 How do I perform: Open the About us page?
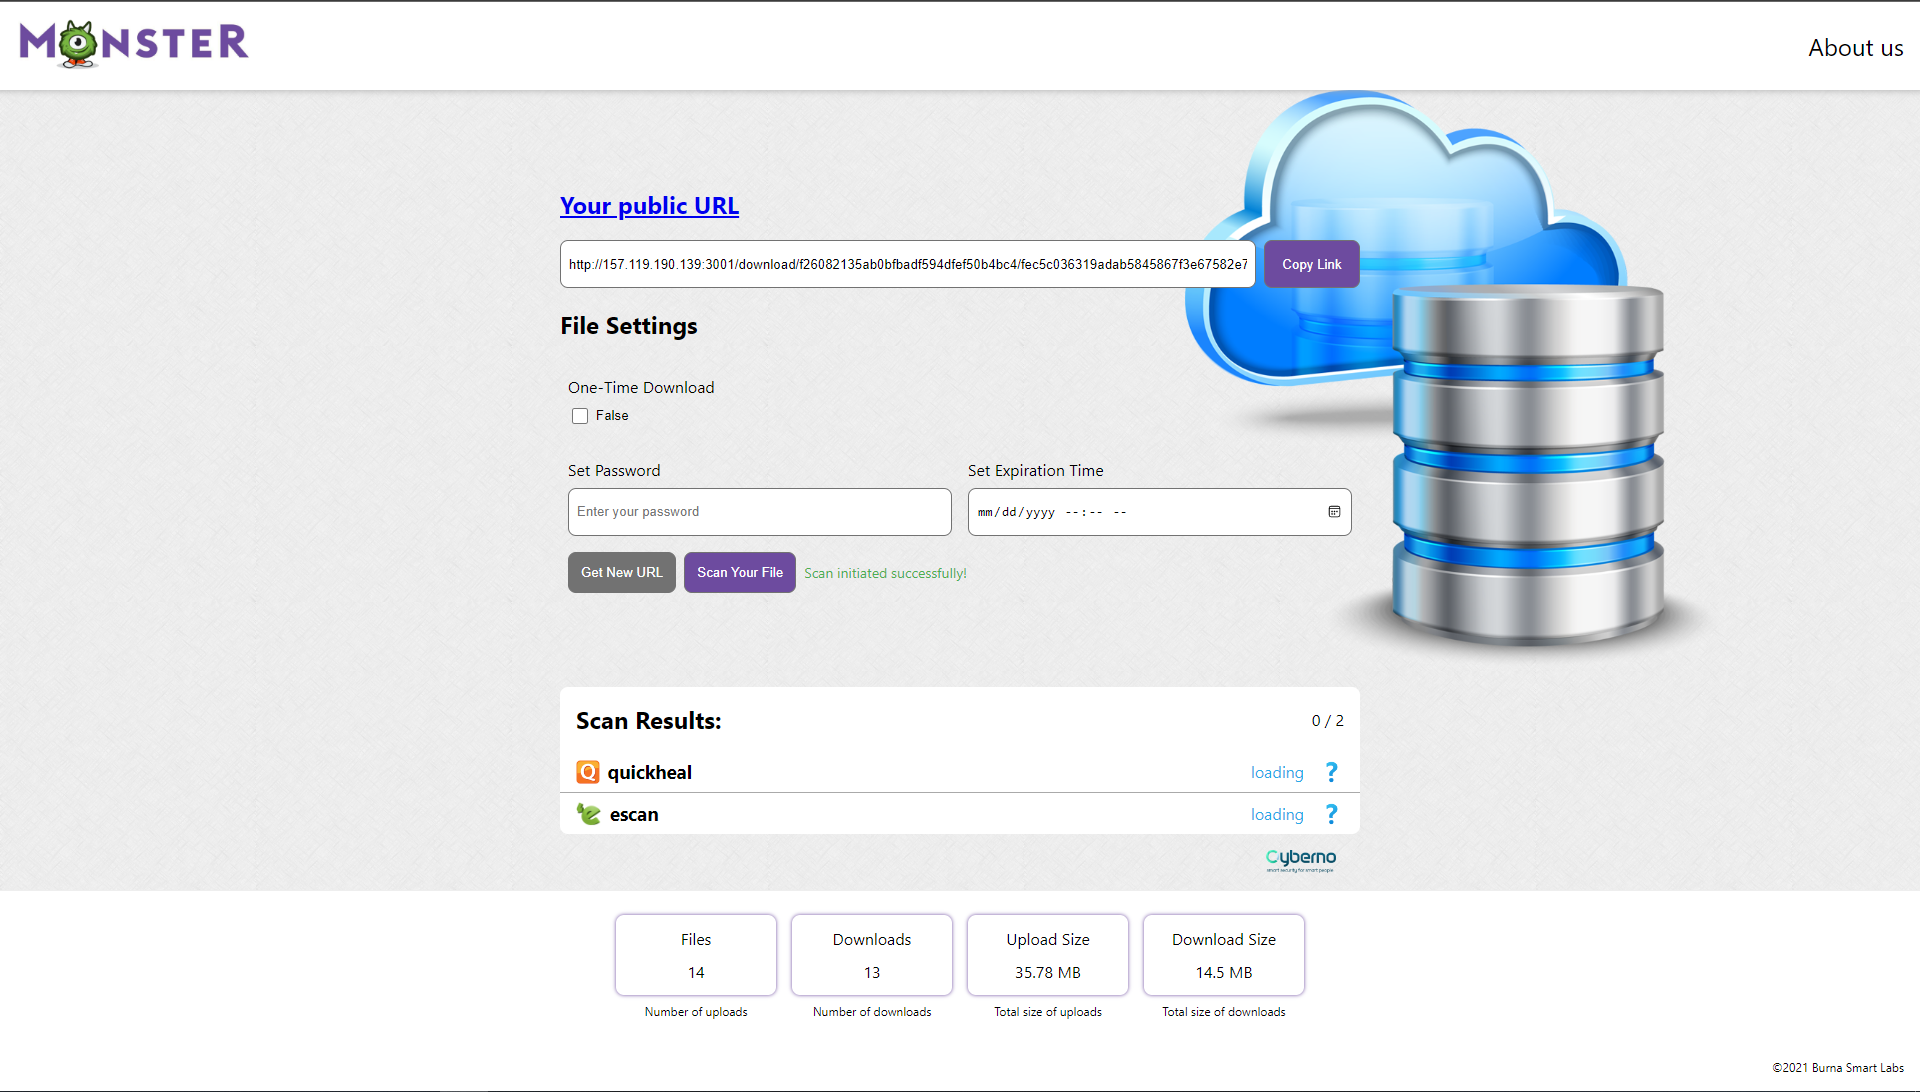point(1855,48)
